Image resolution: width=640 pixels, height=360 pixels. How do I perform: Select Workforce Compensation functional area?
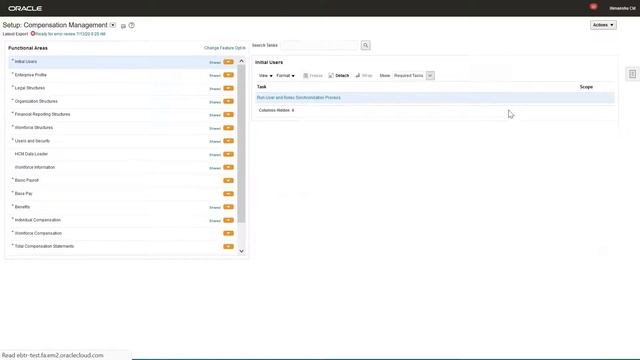[x=38, y=233]
